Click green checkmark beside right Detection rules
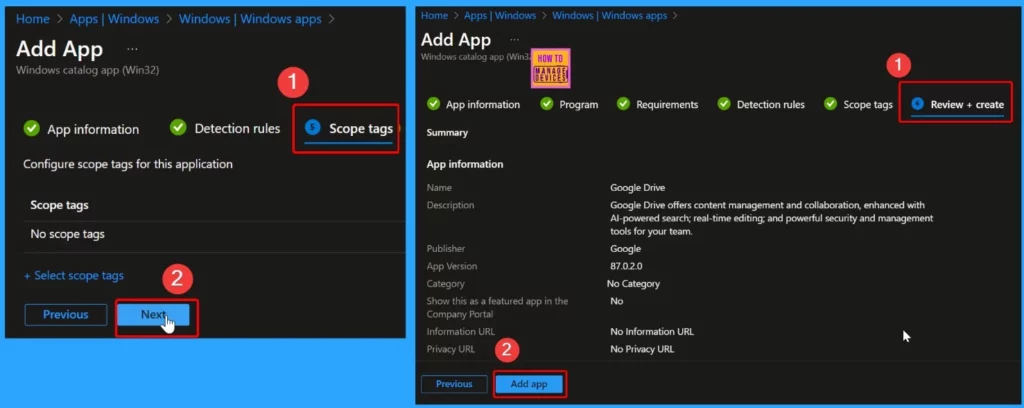 [724, 104]
